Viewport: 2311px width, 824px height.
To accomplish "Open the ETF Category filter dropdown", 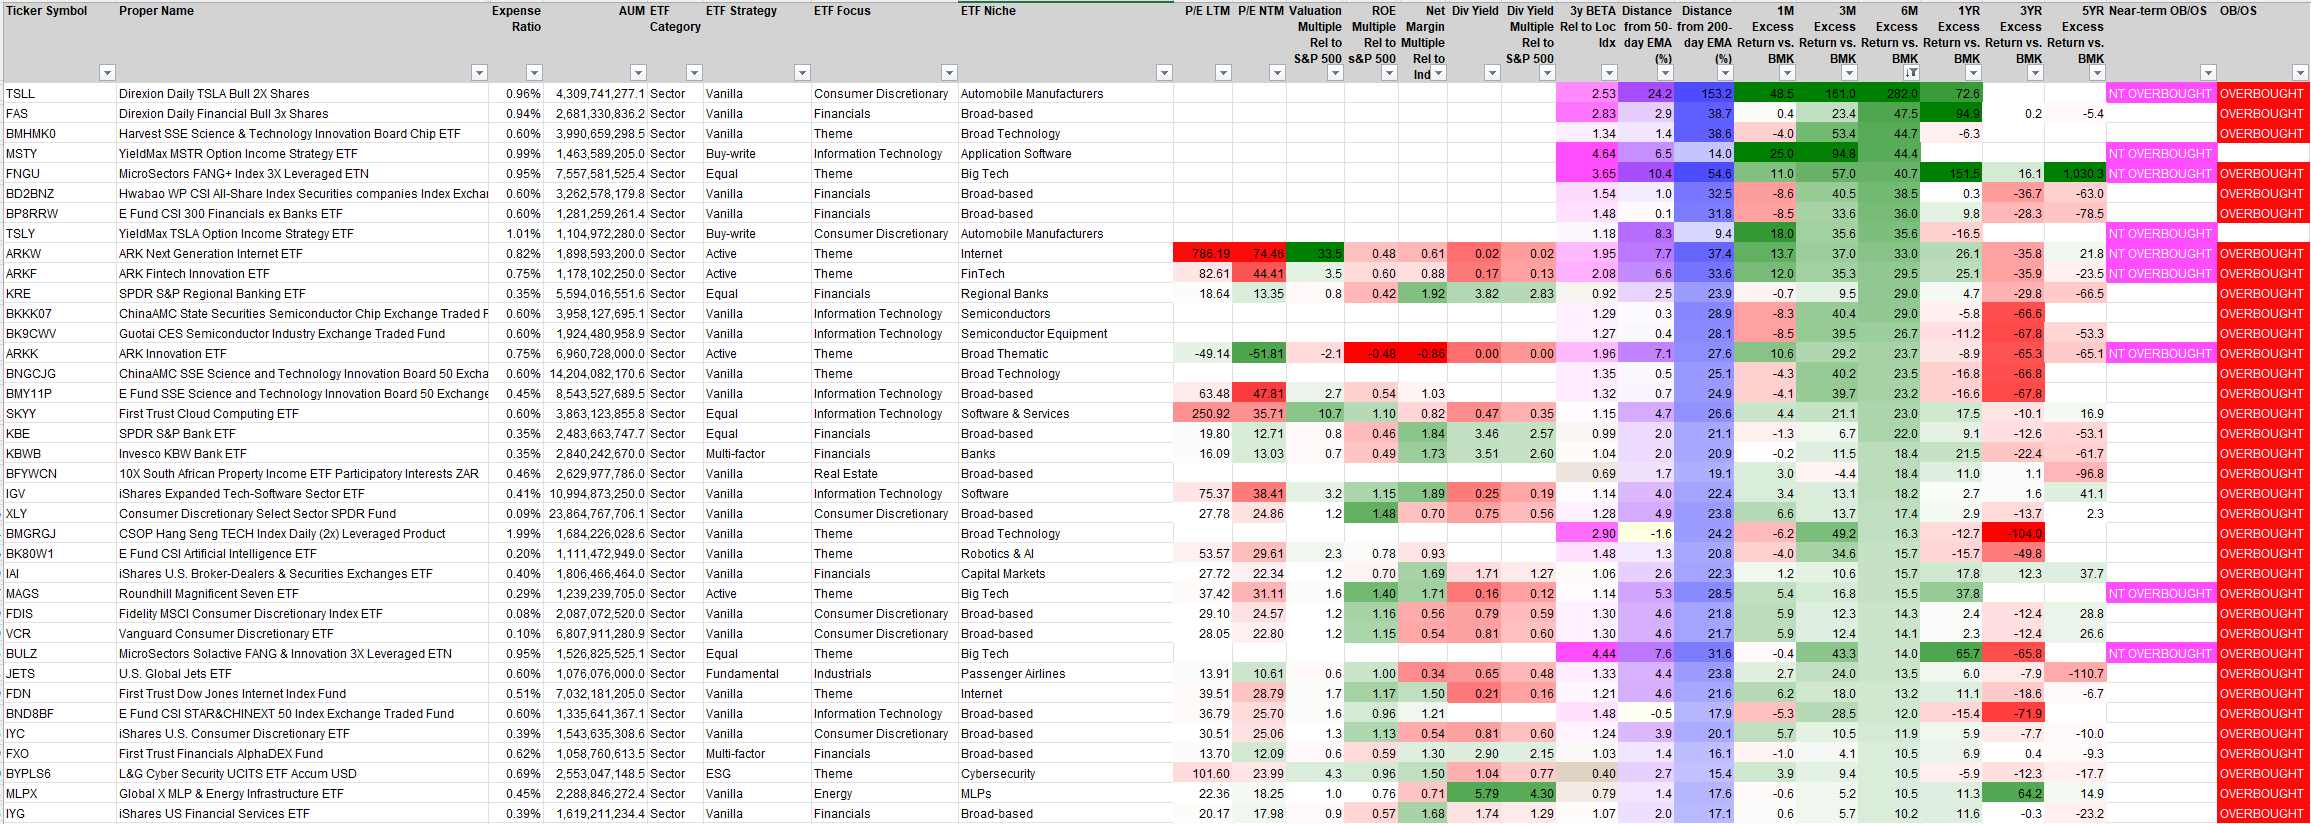I will (x=694, y=73).
